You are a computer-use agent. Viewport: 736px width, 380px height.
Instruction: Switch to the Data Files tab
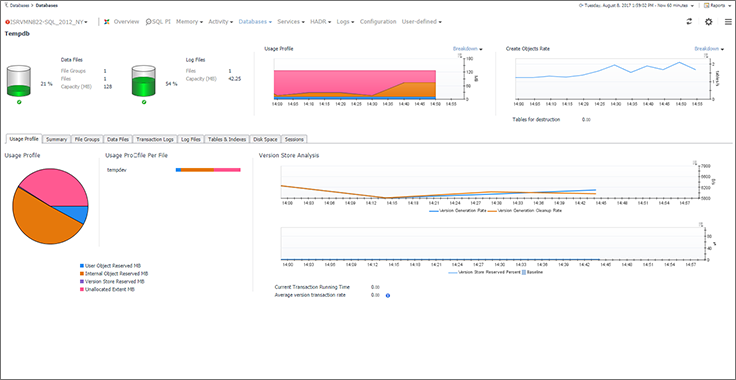[x=118, y=139]
